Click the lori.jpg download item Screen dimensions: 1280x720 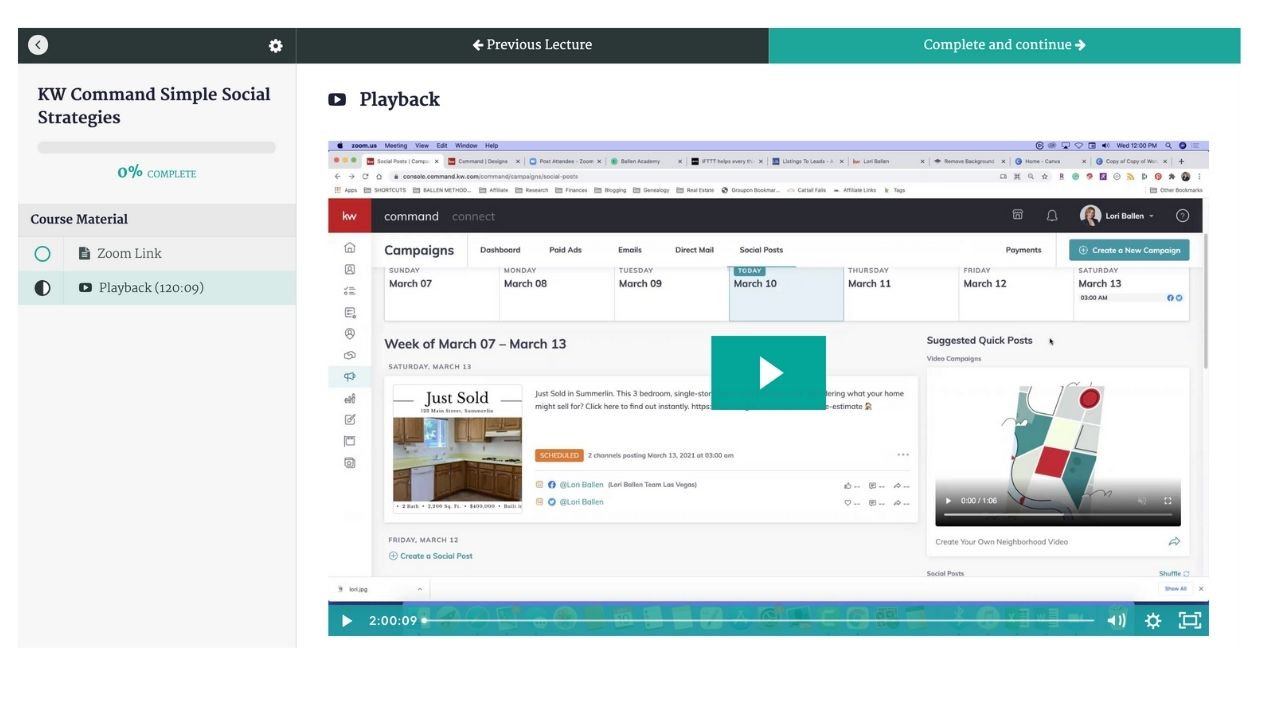(358, 589)
